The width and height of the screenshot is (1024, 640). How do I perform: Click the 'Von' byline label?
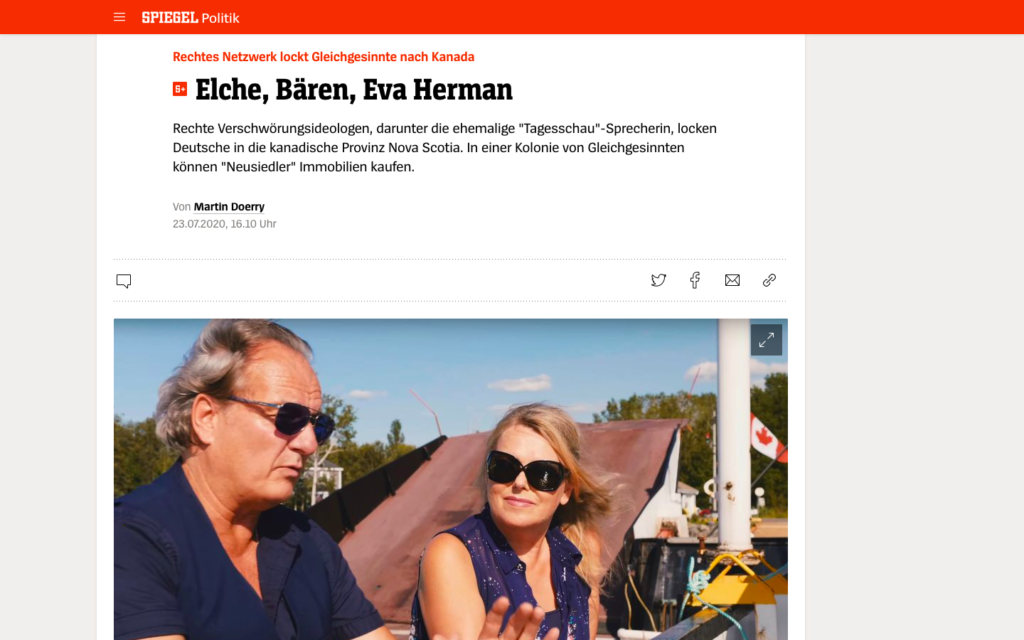tap(182, 207)
